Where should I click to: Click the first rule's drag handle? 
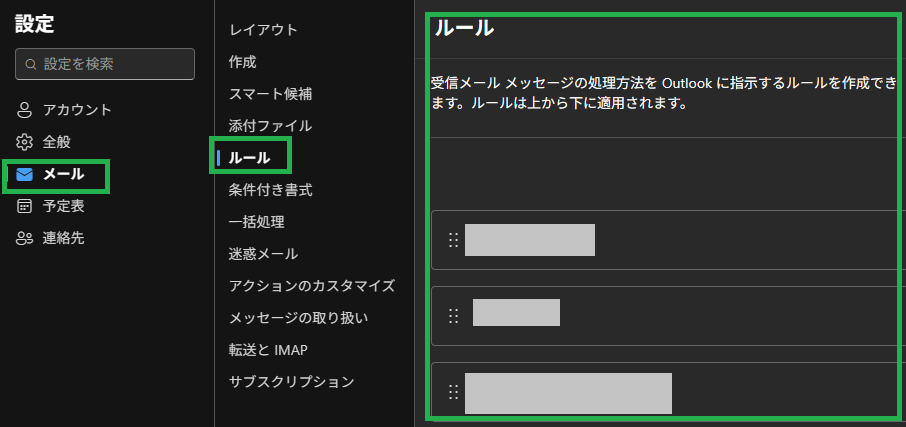pos(454,240)
